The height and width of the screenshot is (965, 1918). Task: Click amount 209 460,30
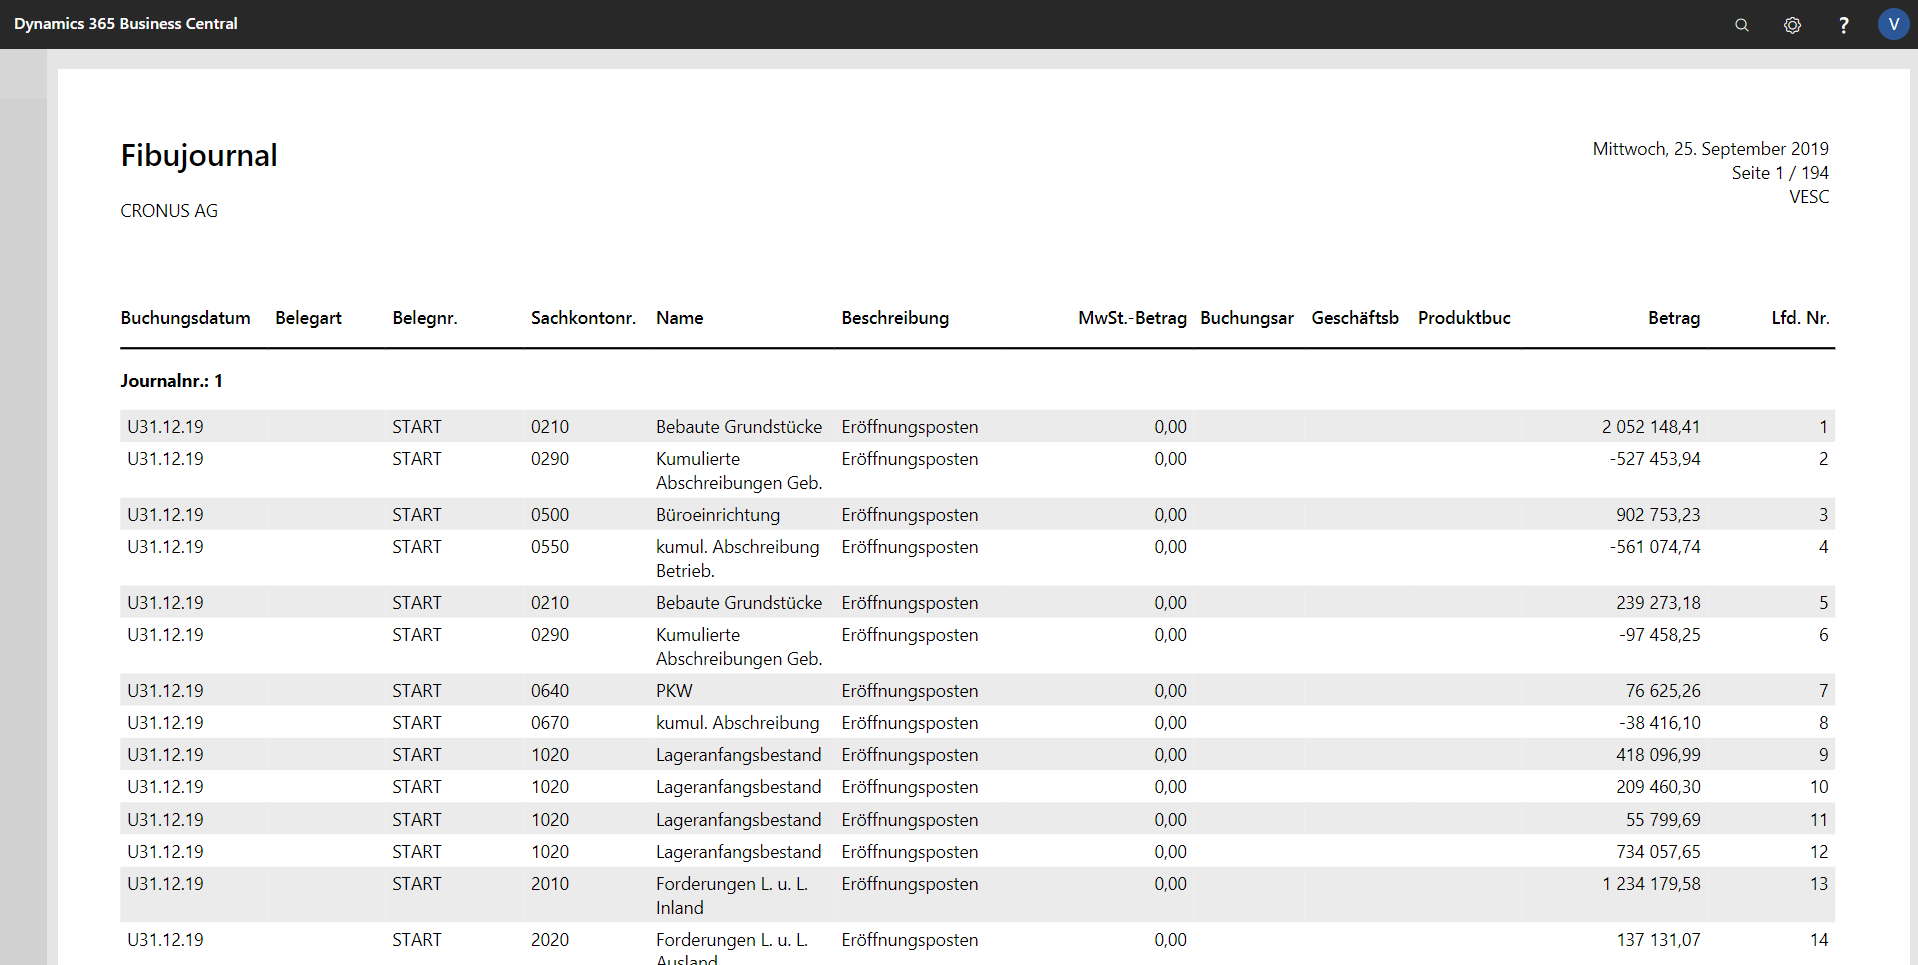tap(1658, 787)
